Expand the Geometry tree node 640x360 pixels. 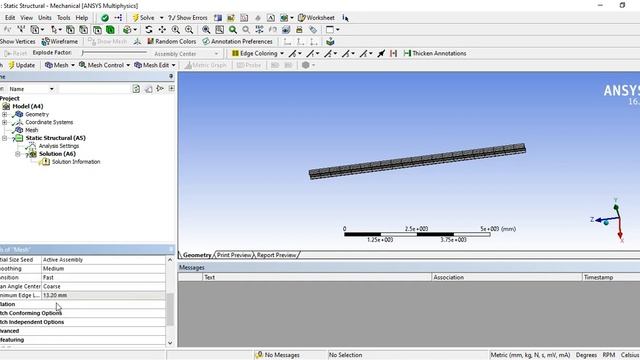tap(4, 114)
